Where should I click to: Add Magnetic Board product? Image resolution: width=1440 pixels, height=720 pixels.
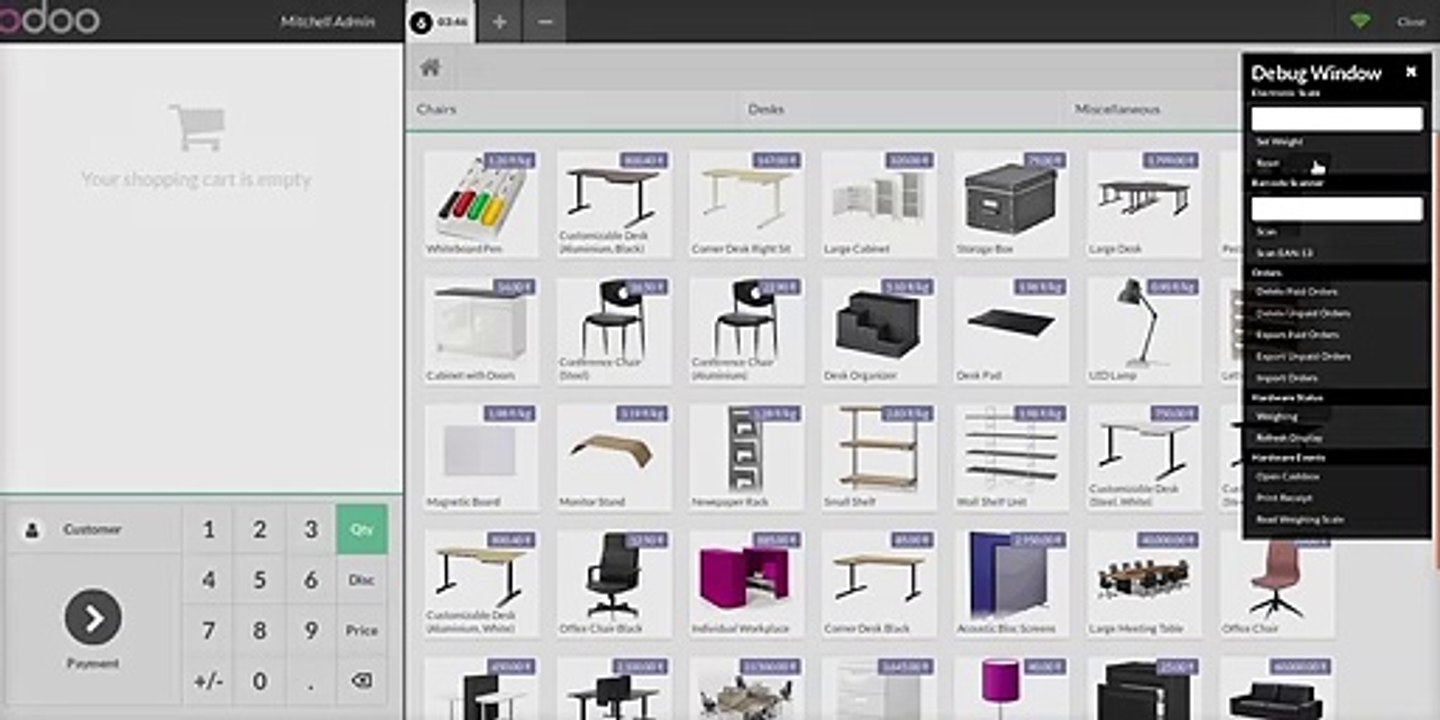[x=481, y=457]
